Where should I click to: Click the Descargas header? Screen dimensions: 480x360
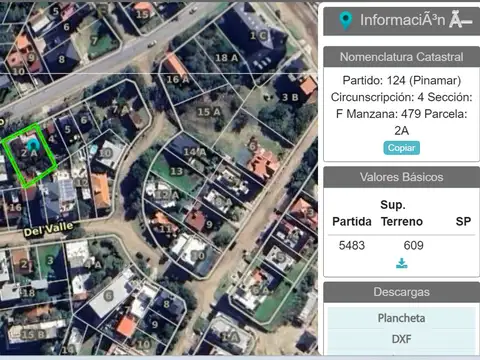pos(401,292)
